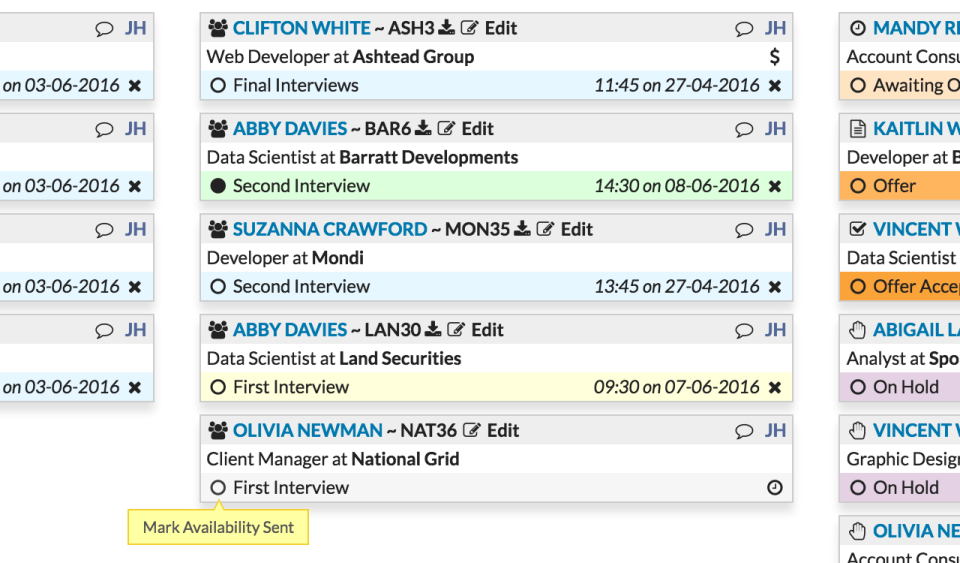Toggle First Interview circle on LAN30 card

point(218,387)
